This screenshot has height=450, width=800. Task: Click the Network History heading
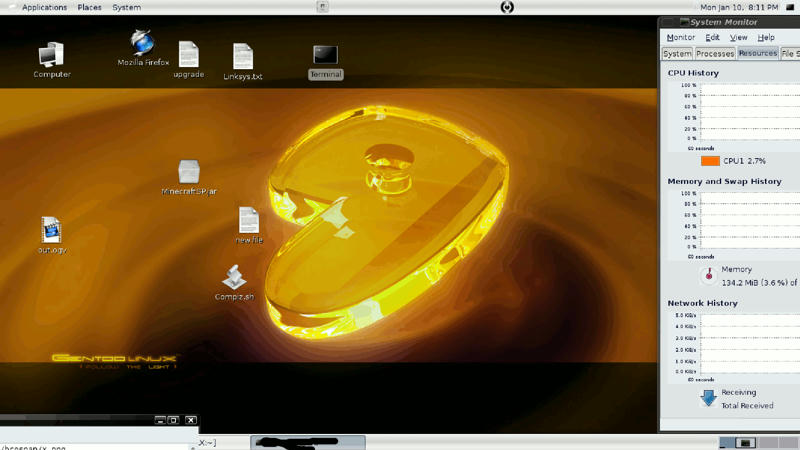[x=702, y=303]
